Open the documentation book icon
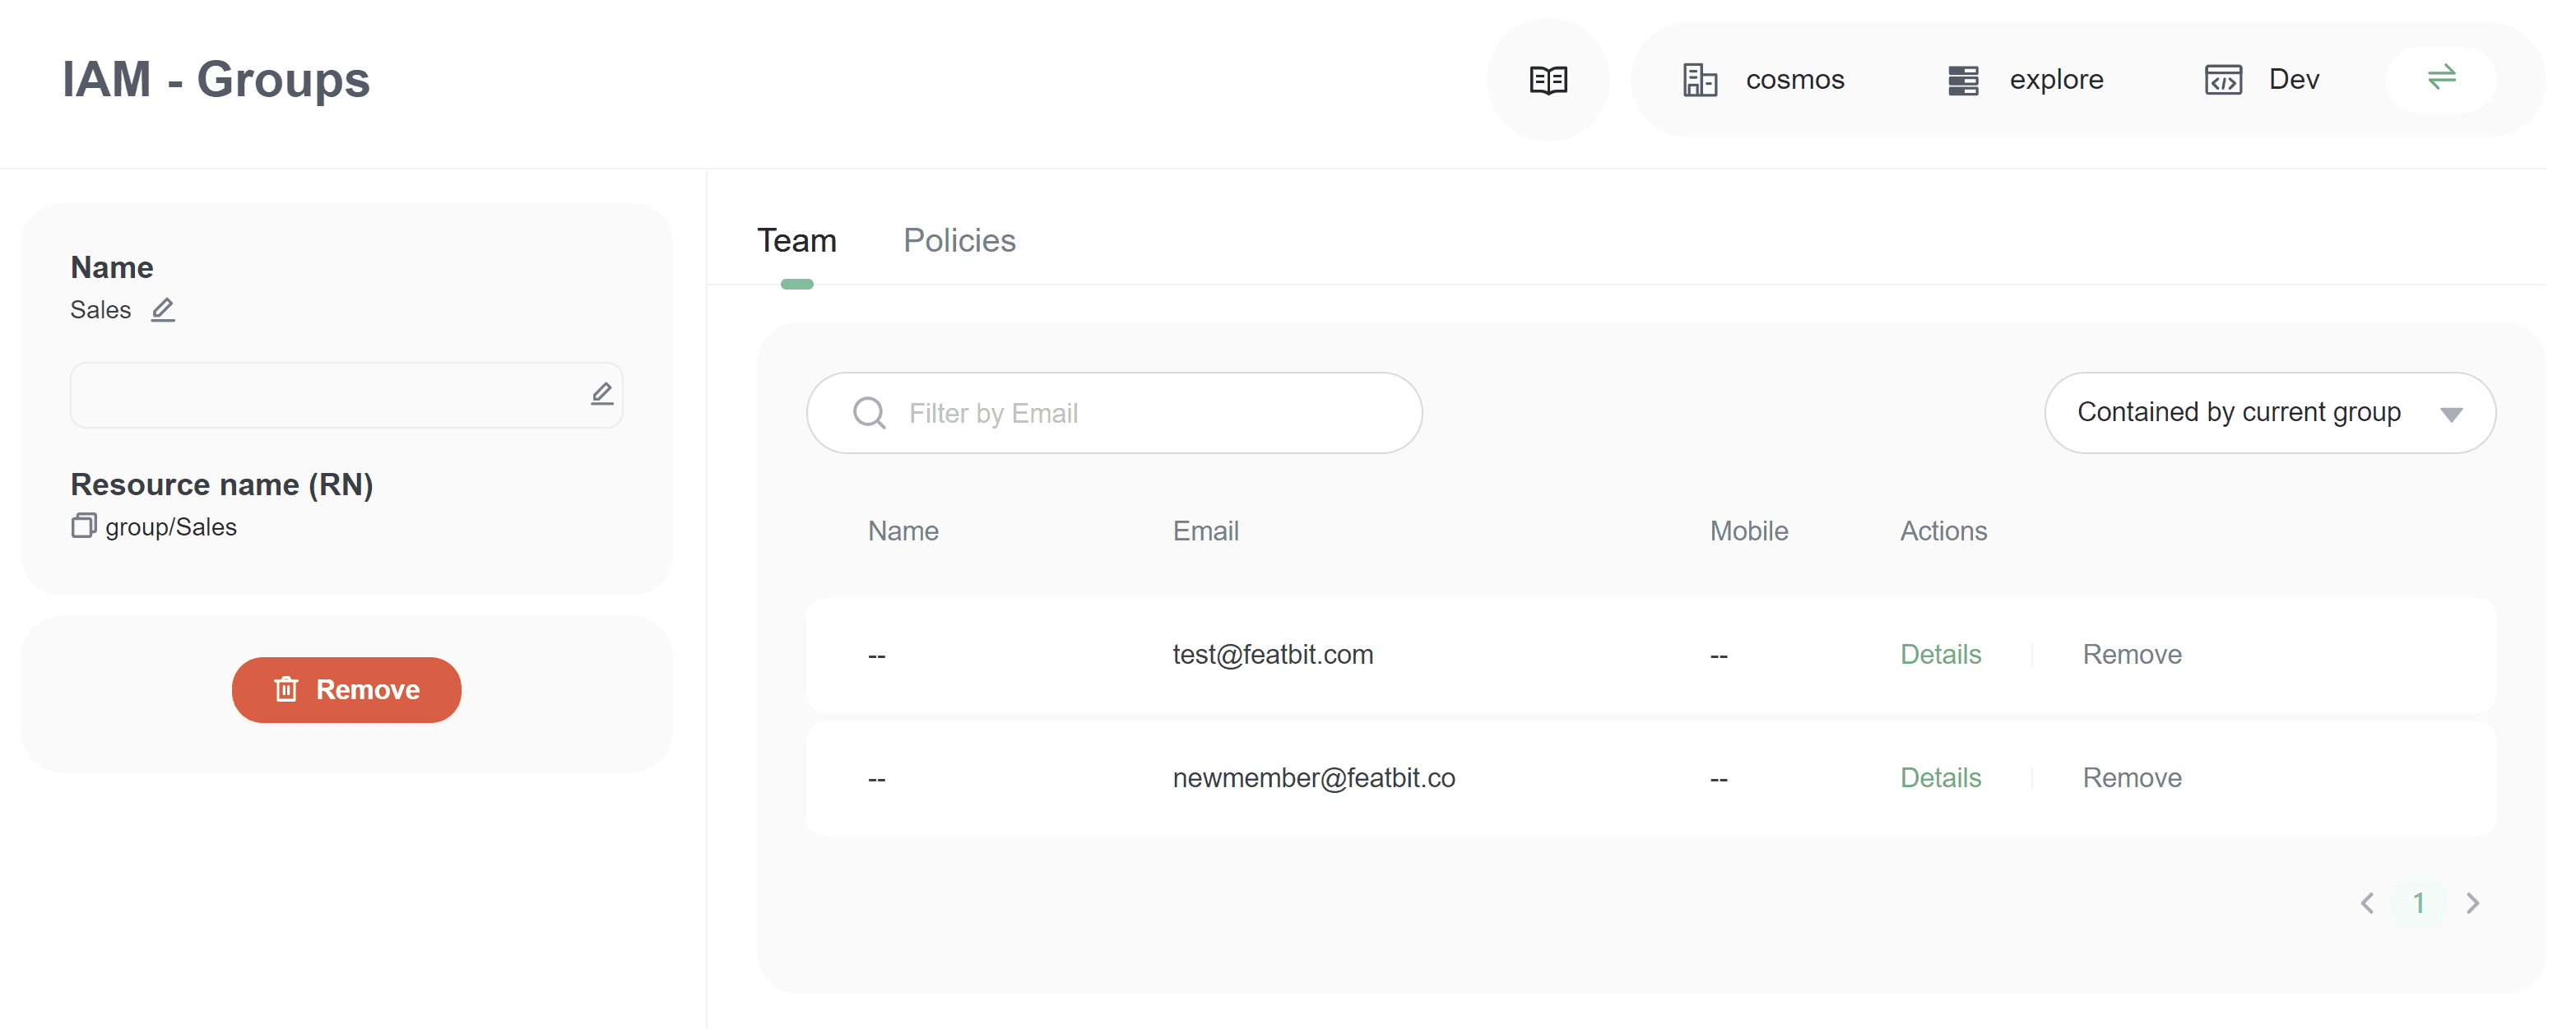Screen dimensions: 2576x1029 1547,80
